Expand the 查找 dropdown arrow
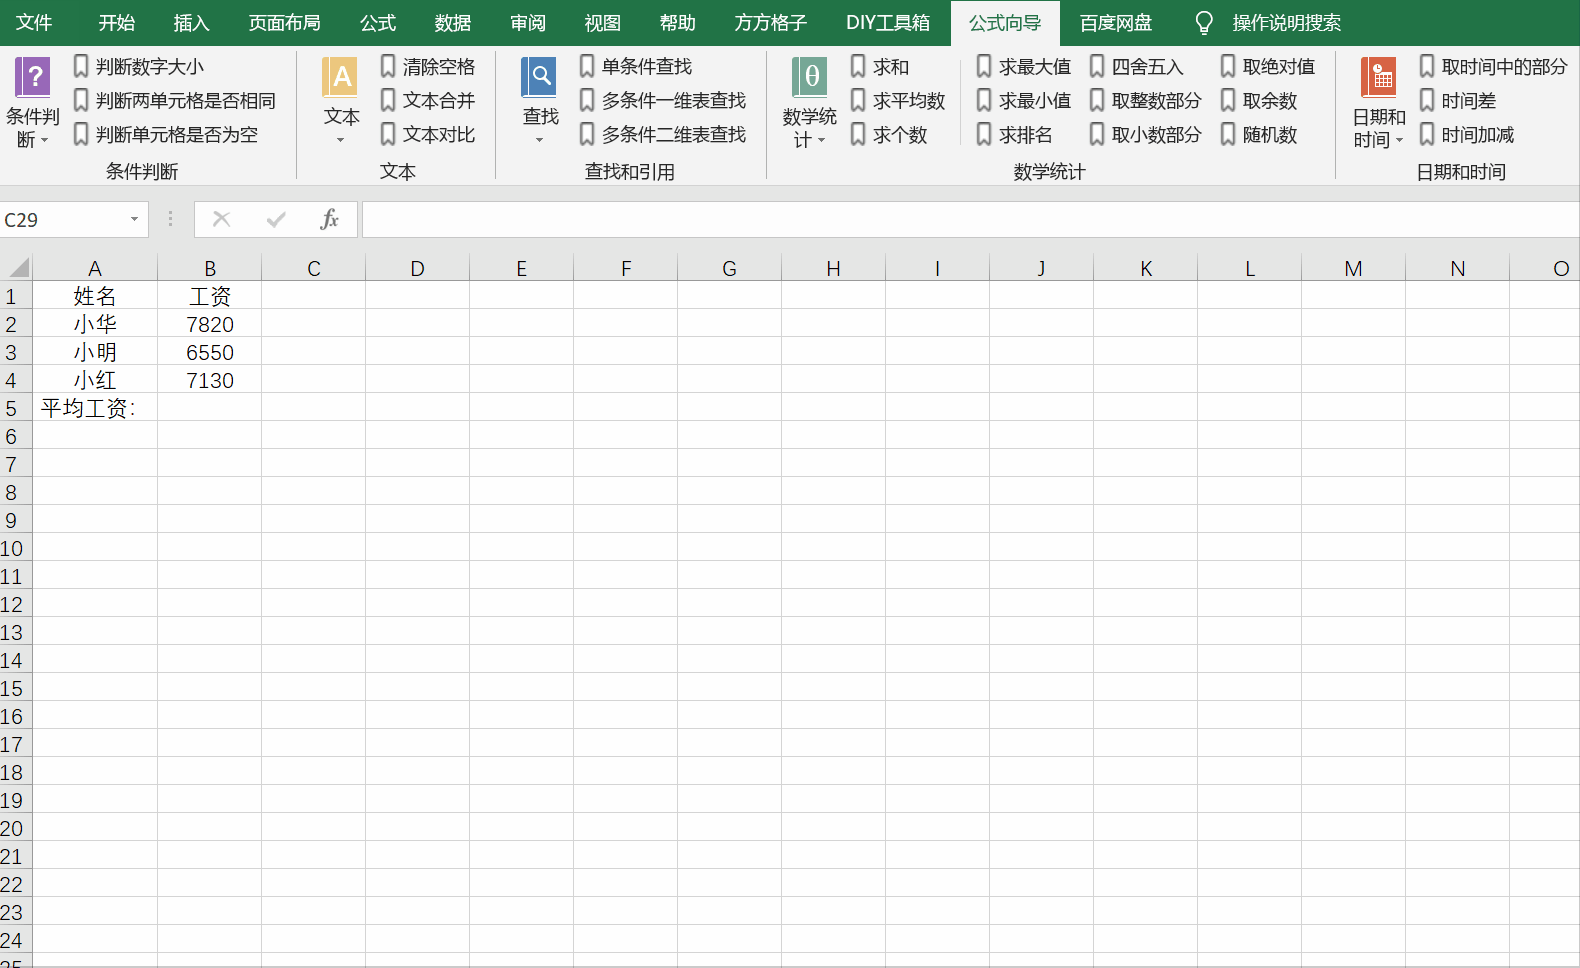 point(540,140)
